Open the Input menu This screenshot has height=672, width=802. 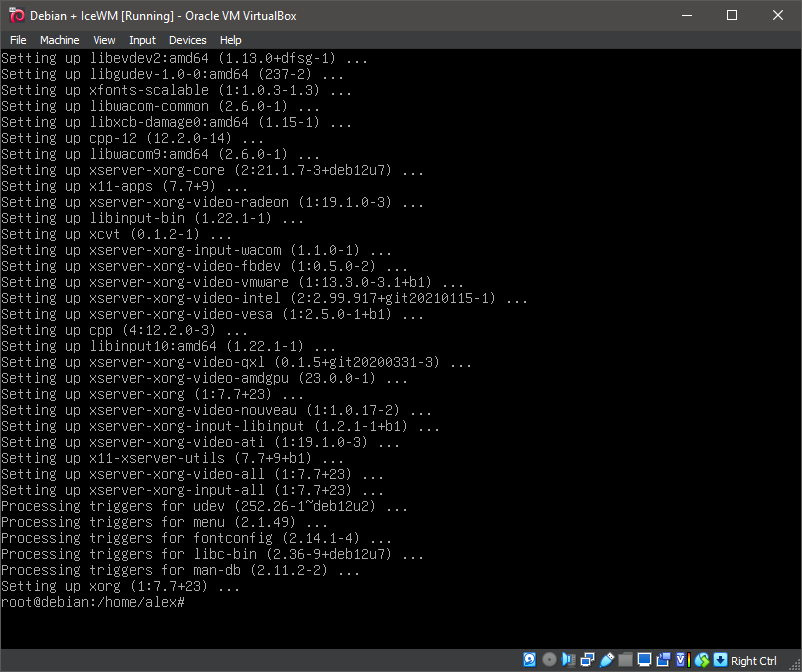tap(142, 40)
